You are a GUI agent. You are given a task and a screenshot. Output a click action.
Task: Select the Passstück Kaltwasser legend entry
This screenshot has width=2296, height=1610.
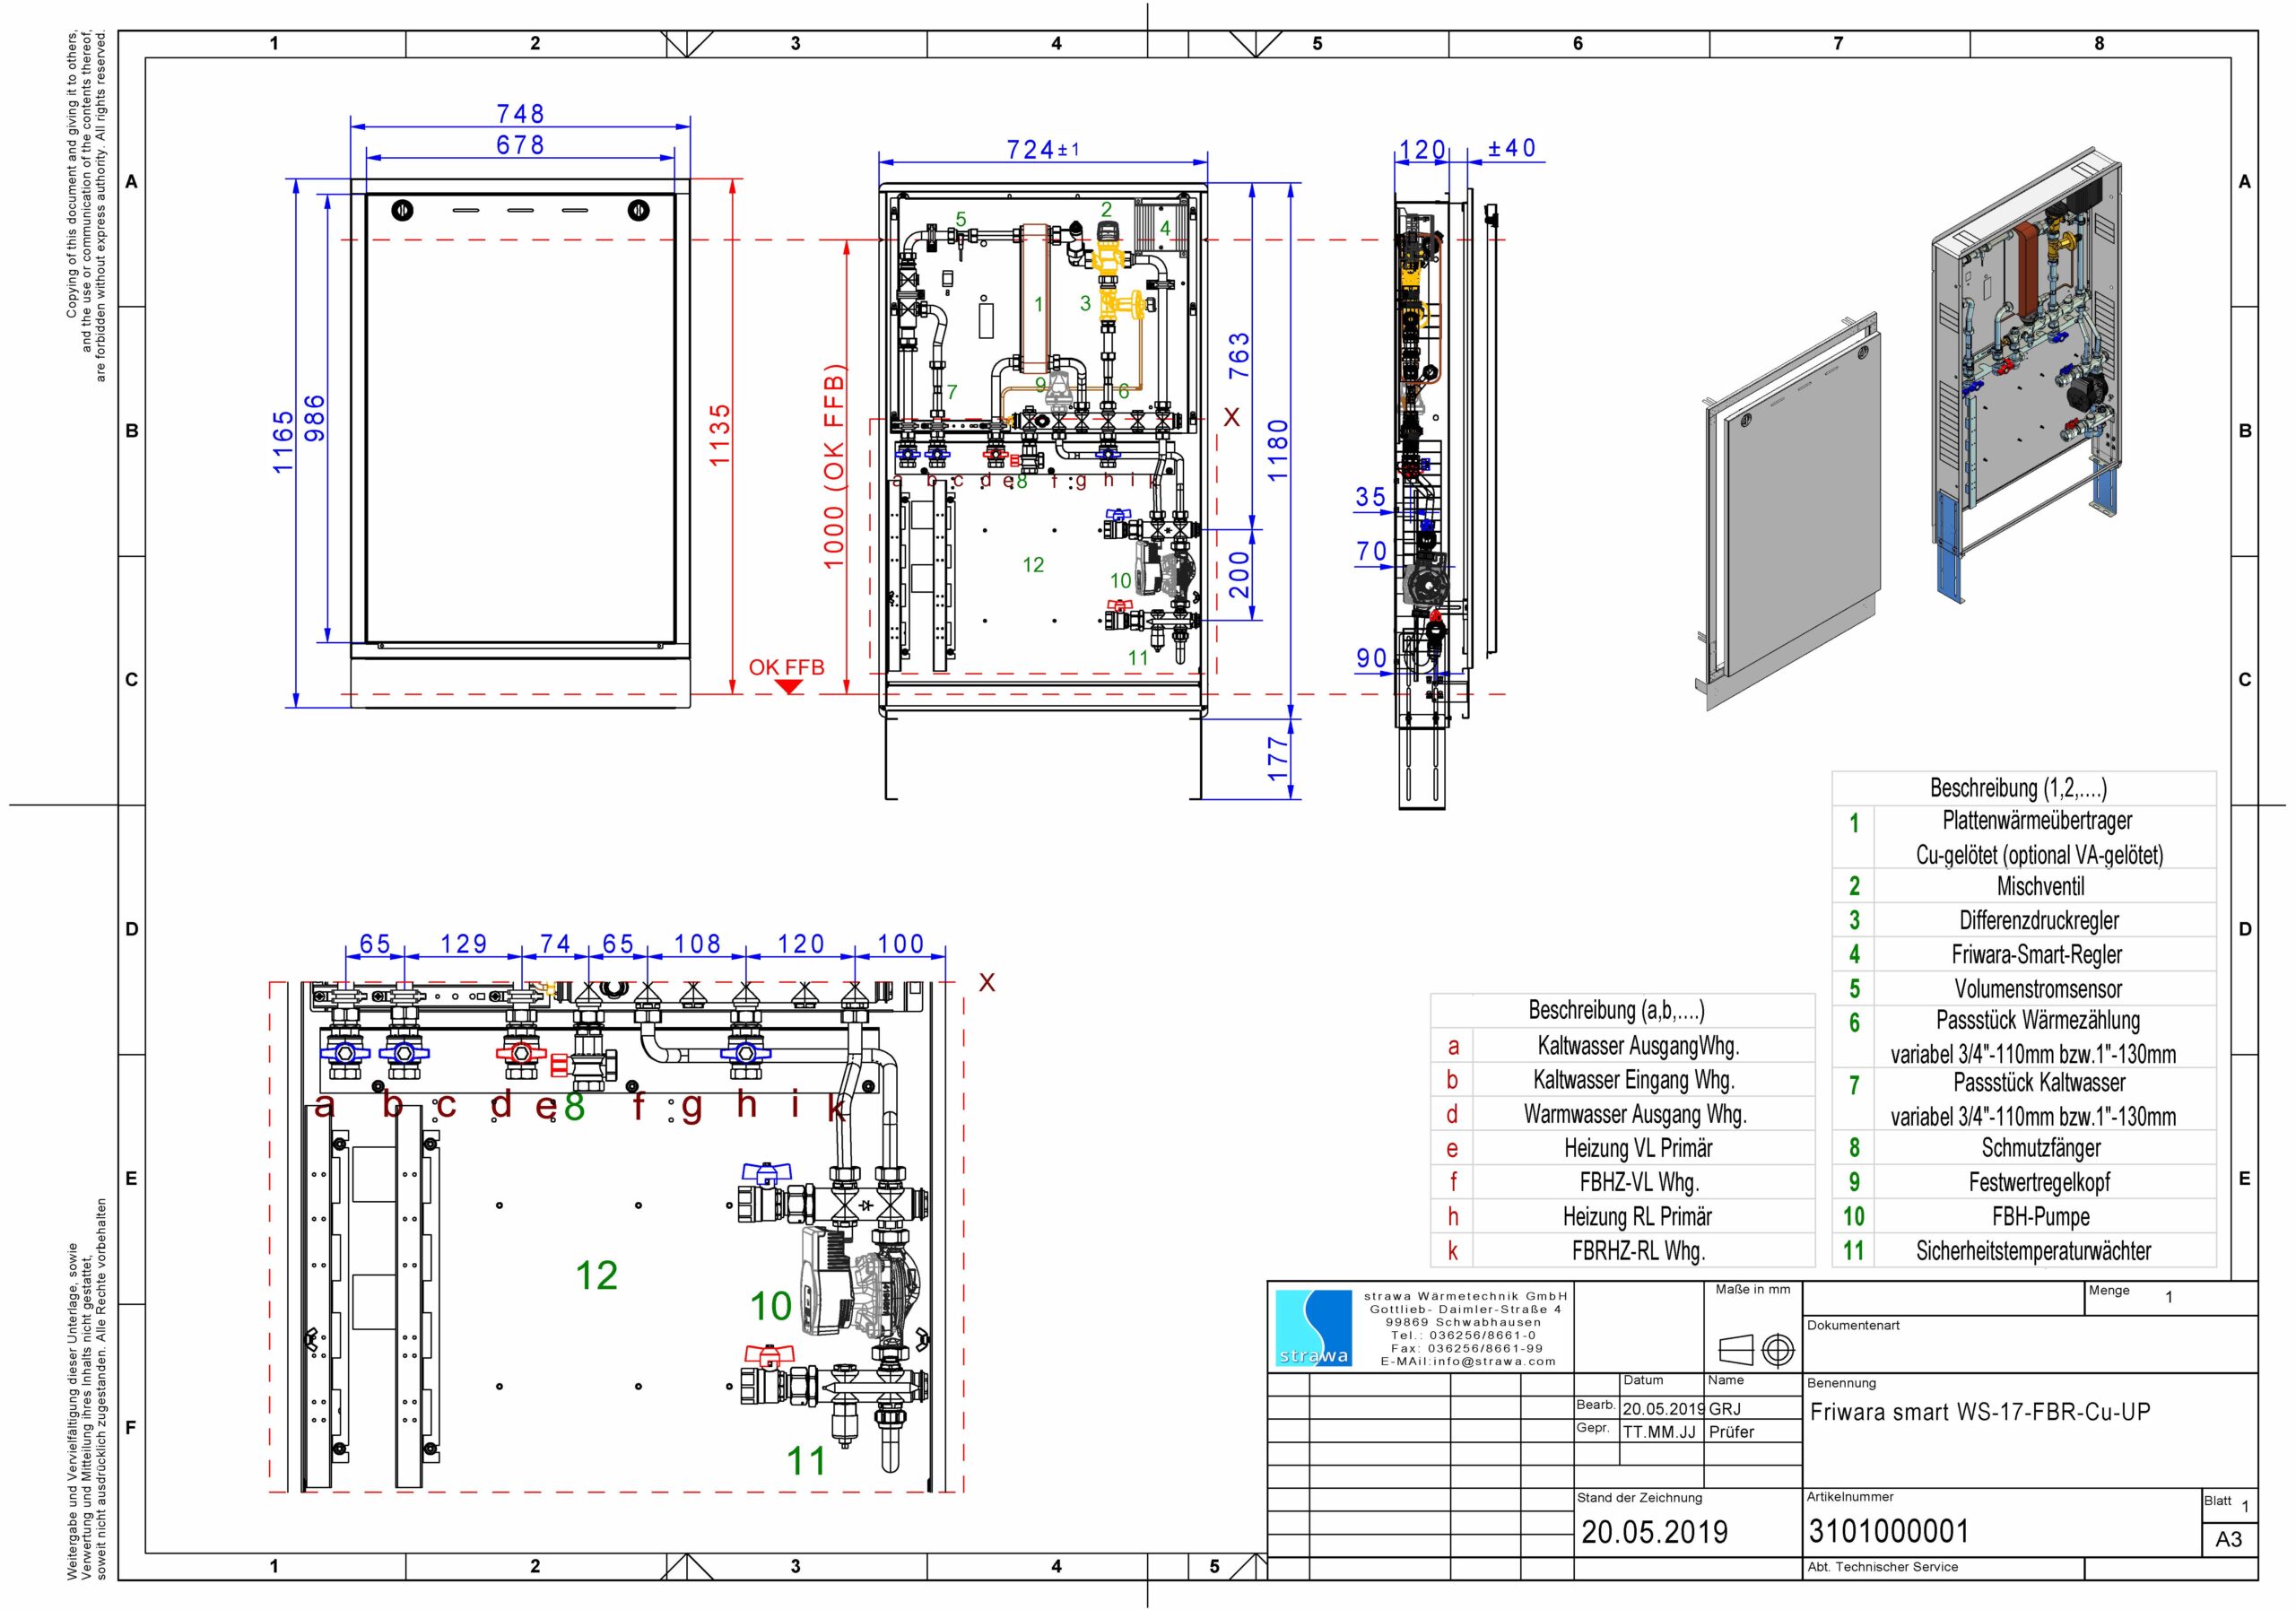point(2024,1099)
